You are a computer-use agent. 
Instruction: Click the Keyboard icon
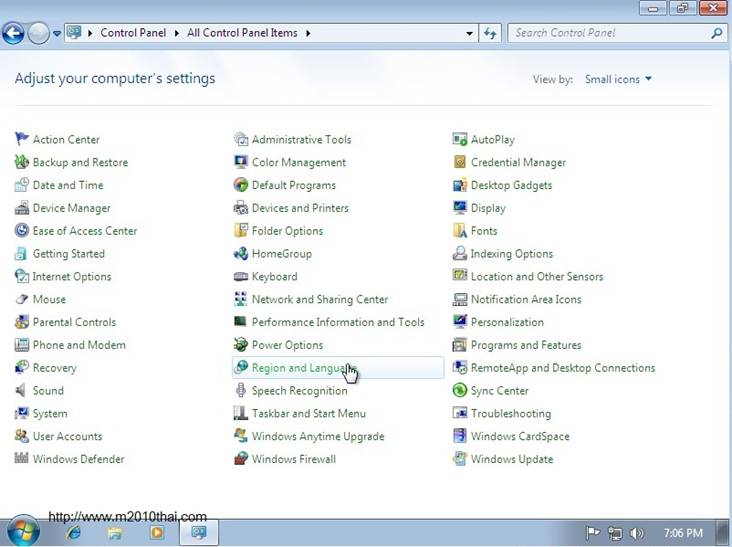(x=240, y=276)
